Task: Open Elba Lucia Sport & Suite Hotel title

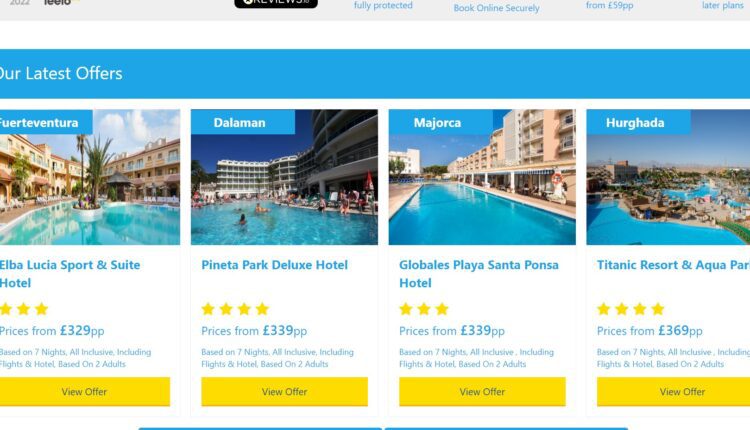Action: click(70, 274)
